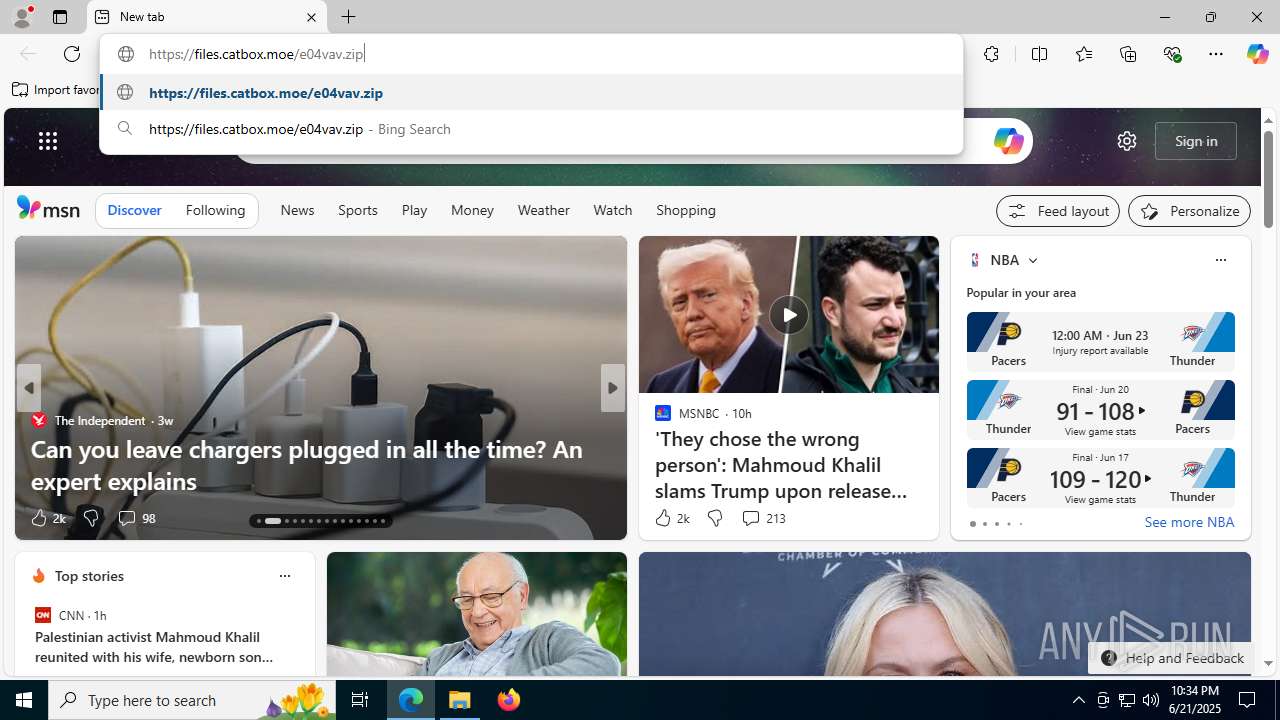Open Firefox from taskbar
The width and height of the screenshot is (1280, 720).
click(x=508, y=700)
